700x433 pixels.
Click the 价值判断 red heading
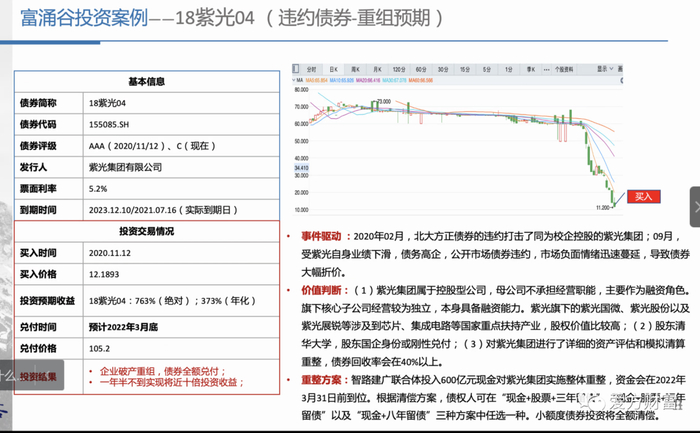(x=321, y=290)
